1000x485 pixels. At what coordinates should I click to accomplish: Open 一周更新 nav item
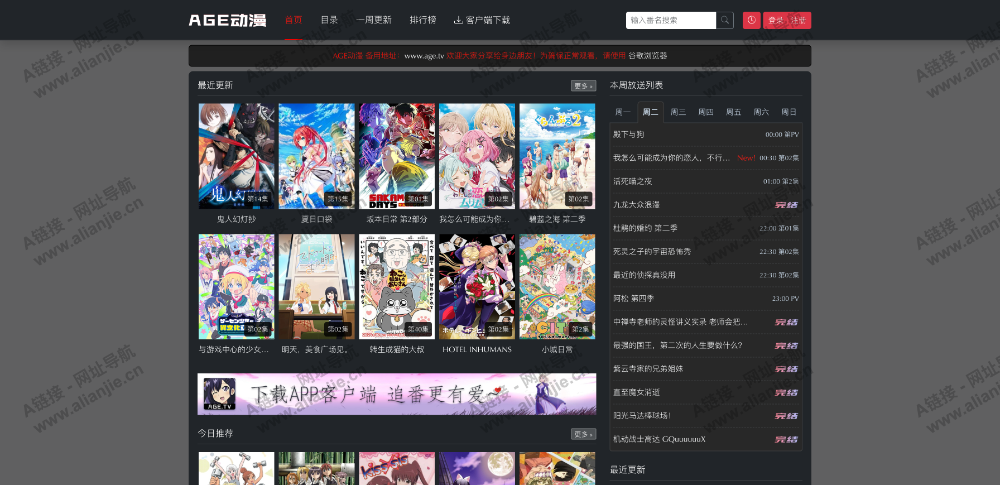coord(374,20)
